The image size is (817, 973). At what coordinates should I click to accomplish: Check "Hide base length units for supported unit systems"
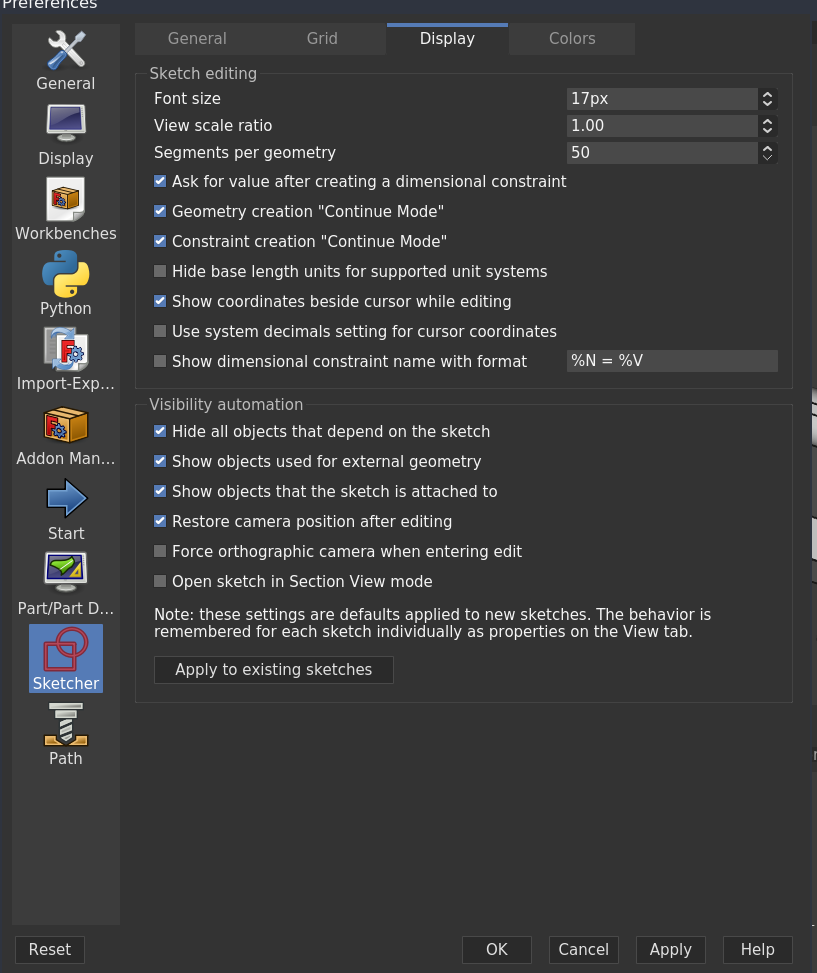tap(160, 271)
